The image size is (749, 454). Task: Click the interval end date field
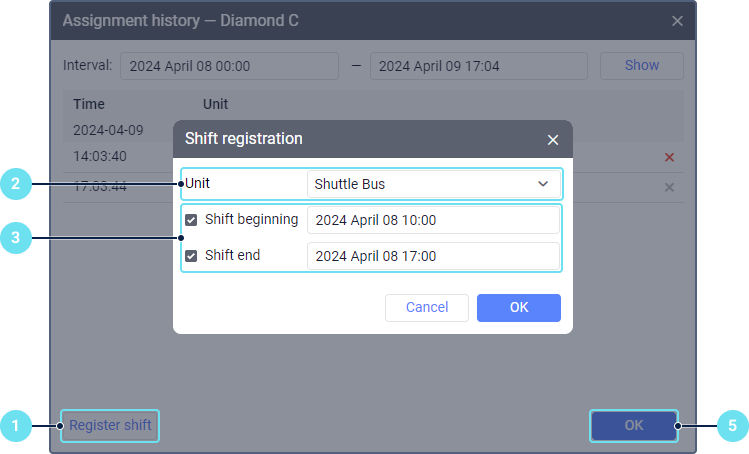478,66
